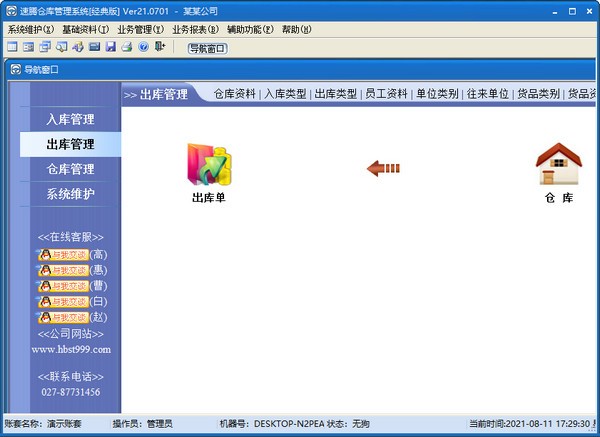Open the 入库类型 top link
Screen dimensions: 600x437
coord(285,94)
